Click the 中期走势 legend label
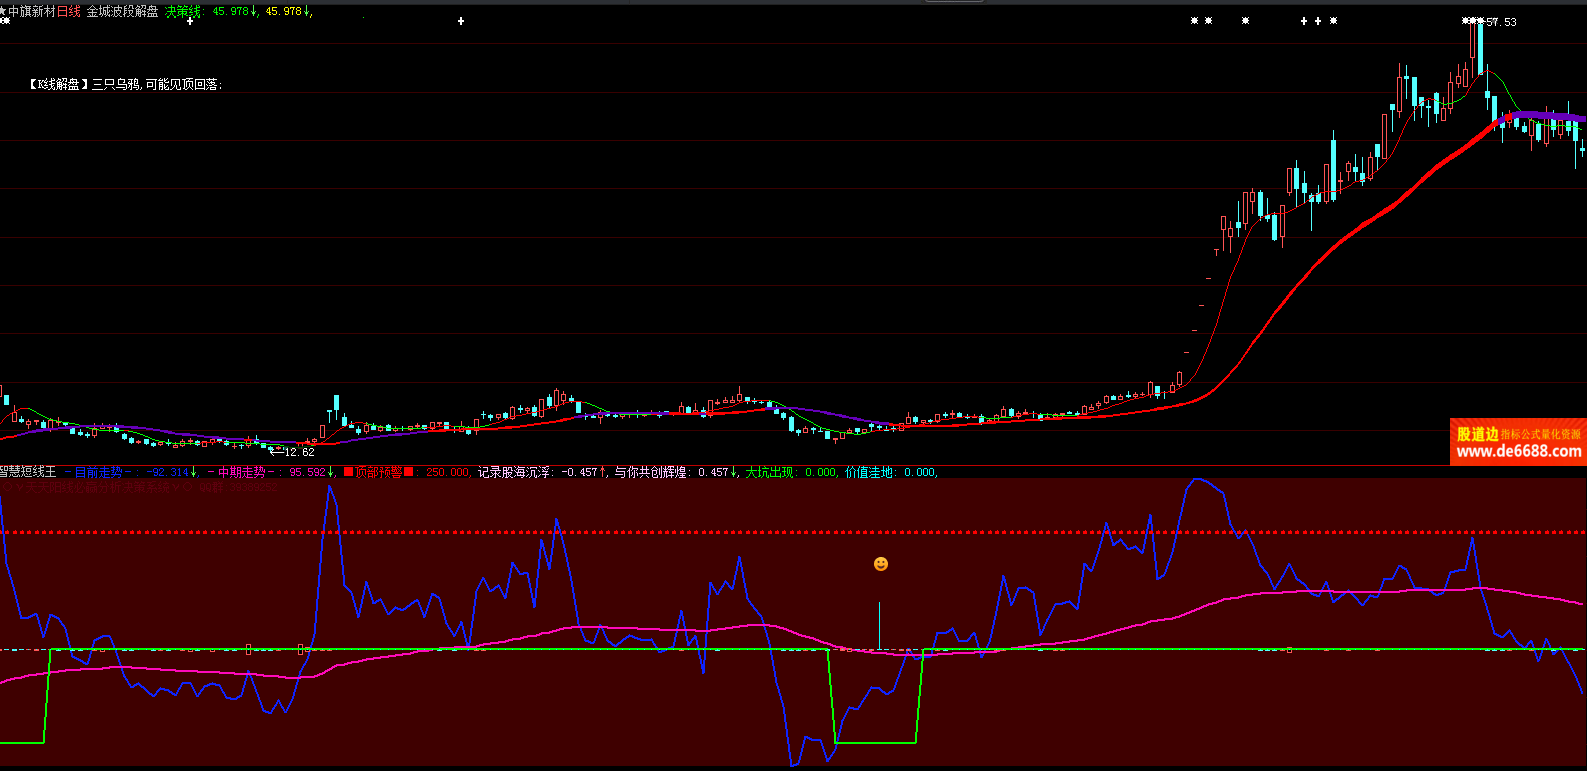 242,472
